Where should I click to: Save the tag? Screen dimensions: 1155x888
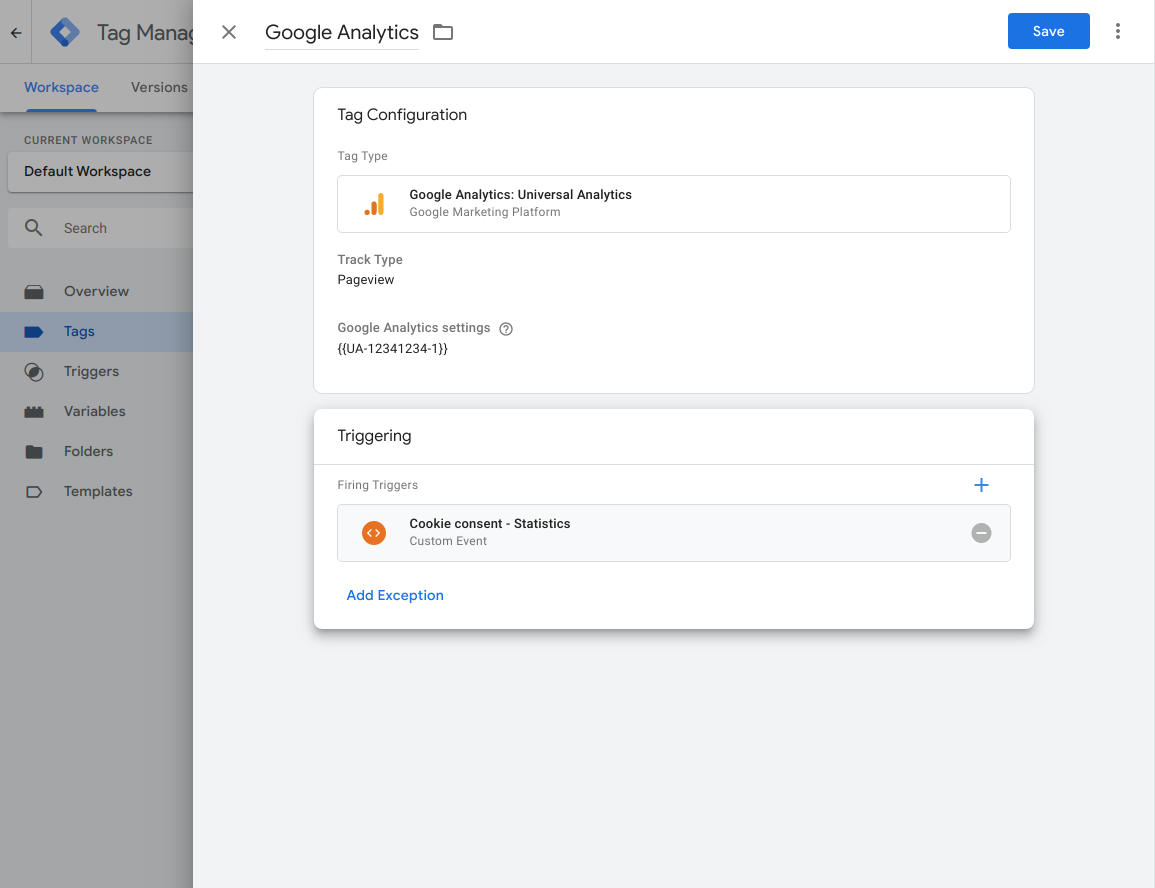[1048, 31]
